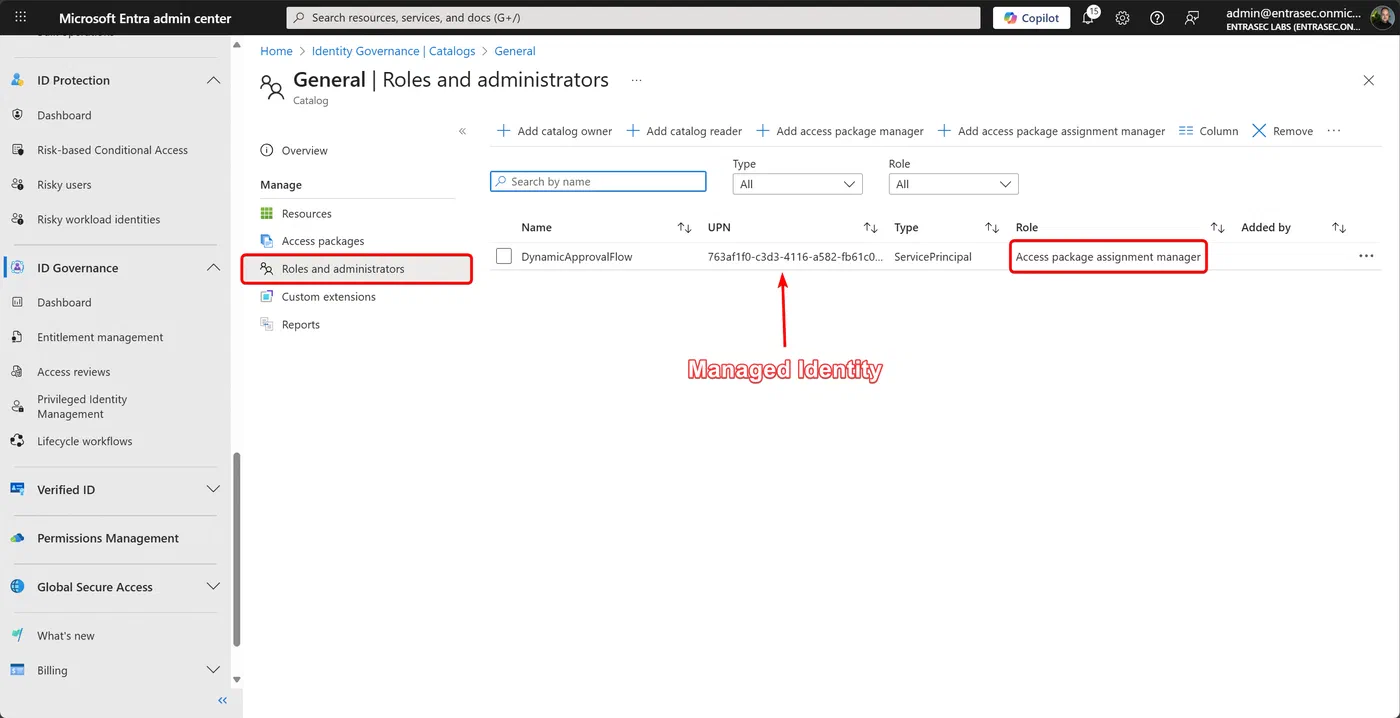Click Privileged Identity Management icon

17,406
